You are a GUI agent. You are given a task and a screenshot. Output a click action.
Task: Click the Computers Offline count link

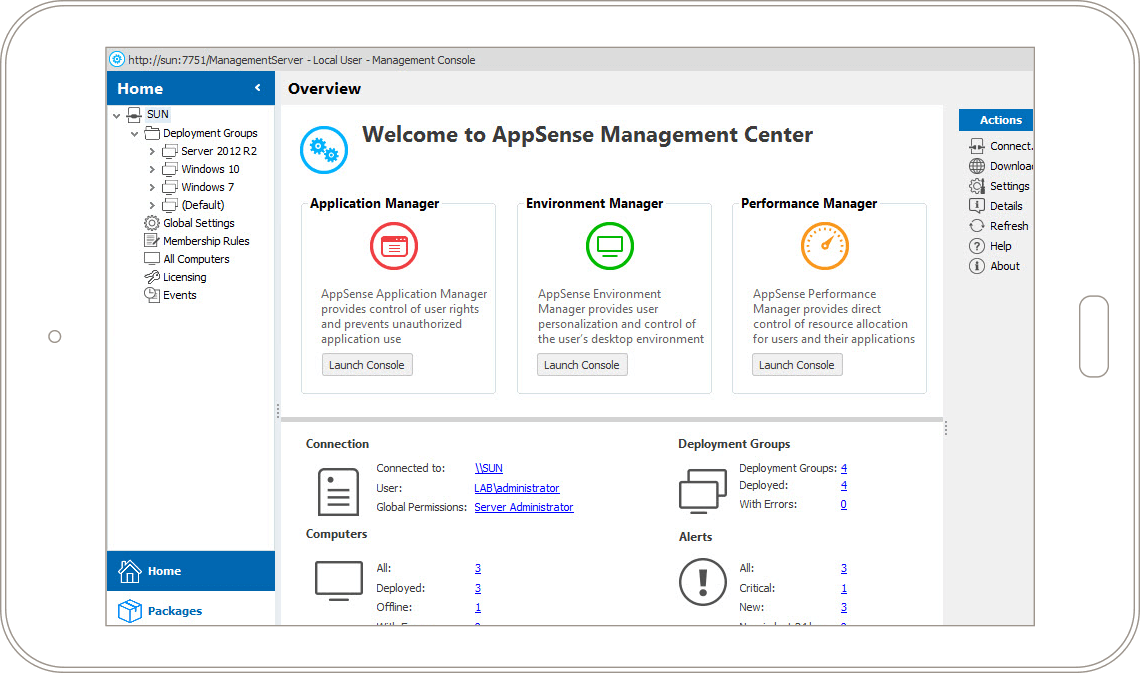click(478, 607)
